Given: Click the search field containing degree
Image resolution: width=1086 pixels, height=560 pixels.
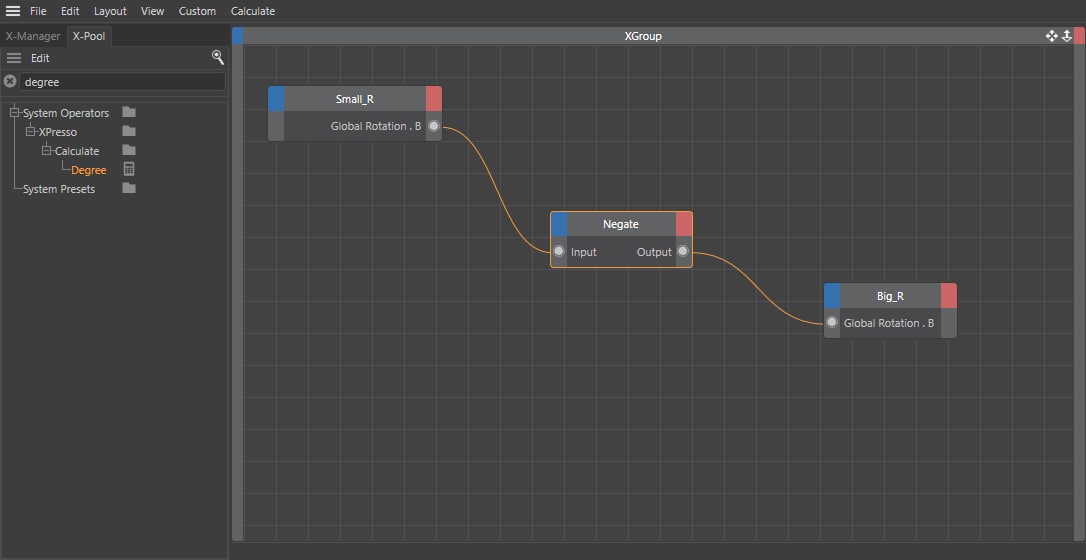Looking at the screenshot, I should (122, 82).
